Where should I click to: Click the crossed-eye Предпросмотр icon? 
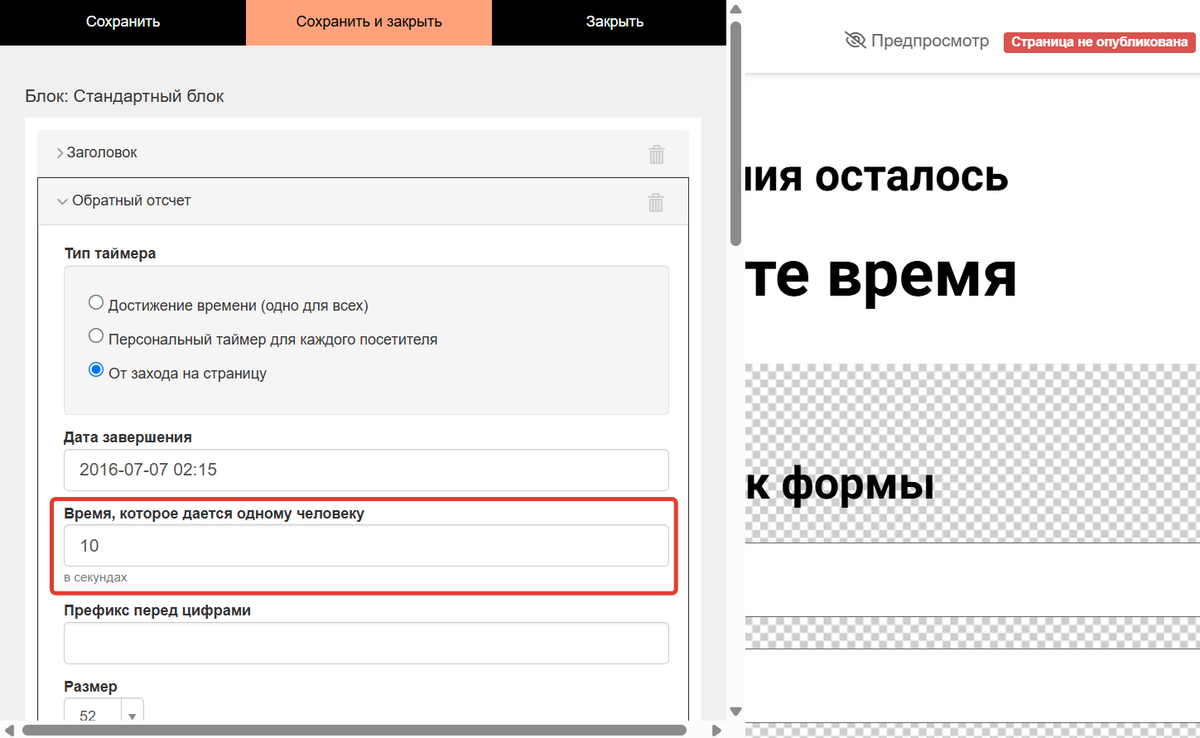[x=855, y=41]
